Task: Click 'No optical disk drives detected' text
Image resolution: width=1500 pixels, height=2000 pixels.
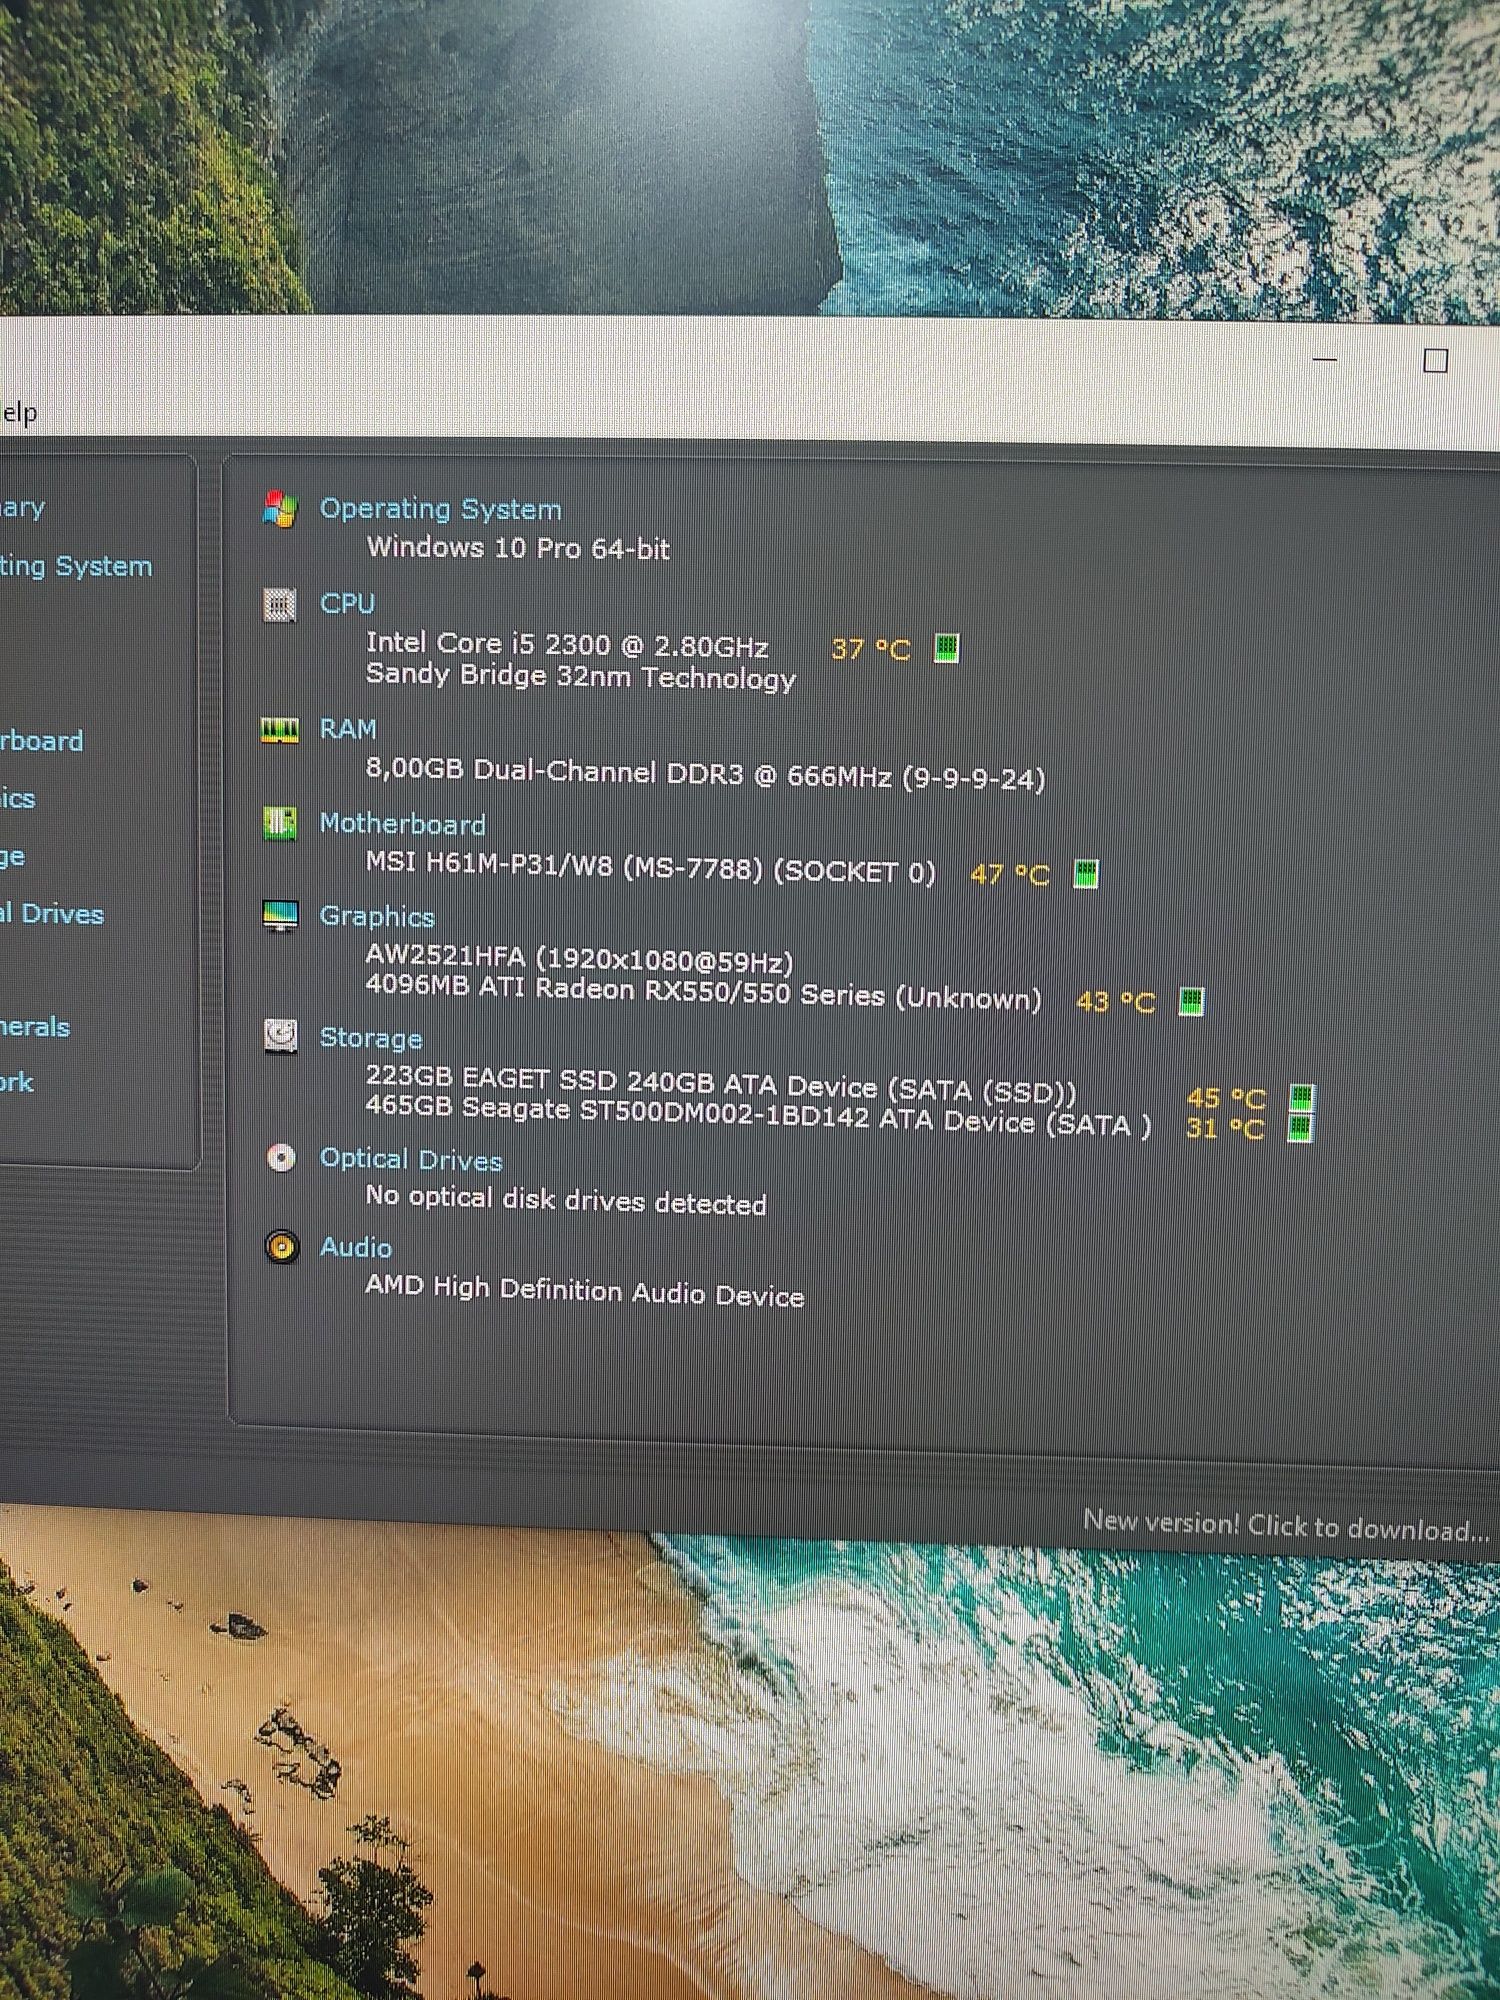Action: 566,1200
